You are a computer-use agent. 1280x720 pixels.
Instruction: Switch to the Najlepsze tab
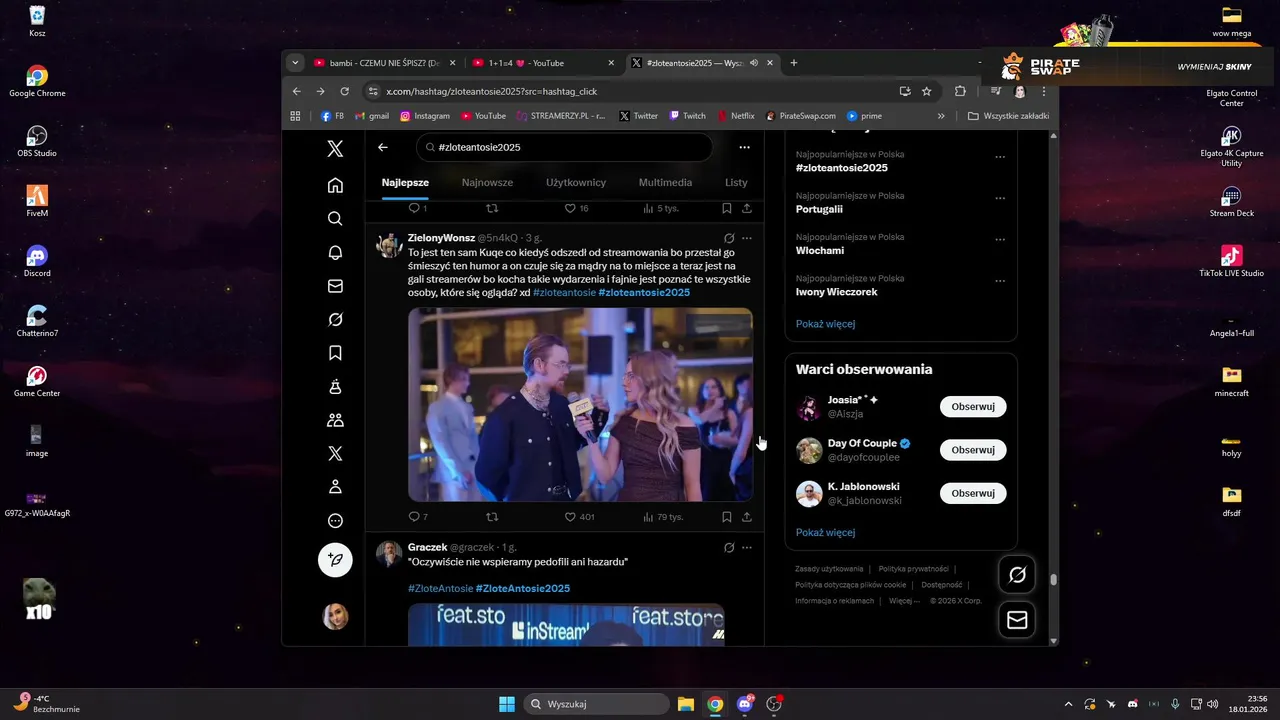(x=405, y=183)
